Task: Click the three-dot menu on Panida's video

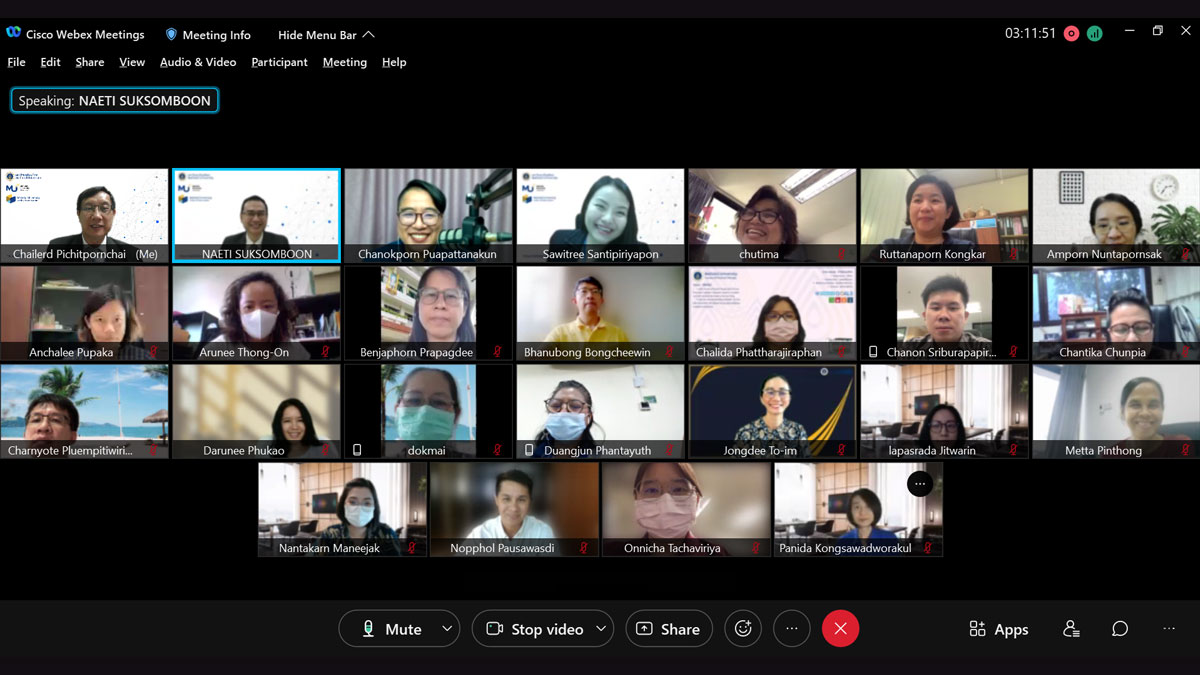Action: click(x=920, y=484)
